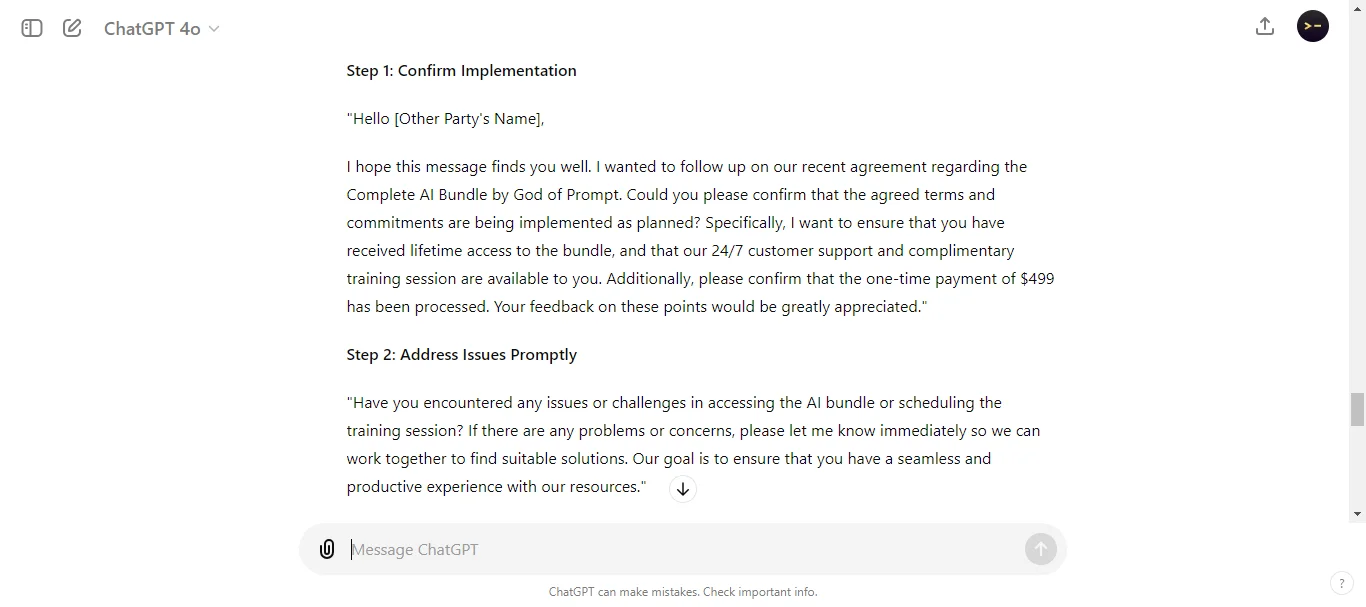
Task: Click the 'Check important info' disclaimer text
Action: pos(759,592)
